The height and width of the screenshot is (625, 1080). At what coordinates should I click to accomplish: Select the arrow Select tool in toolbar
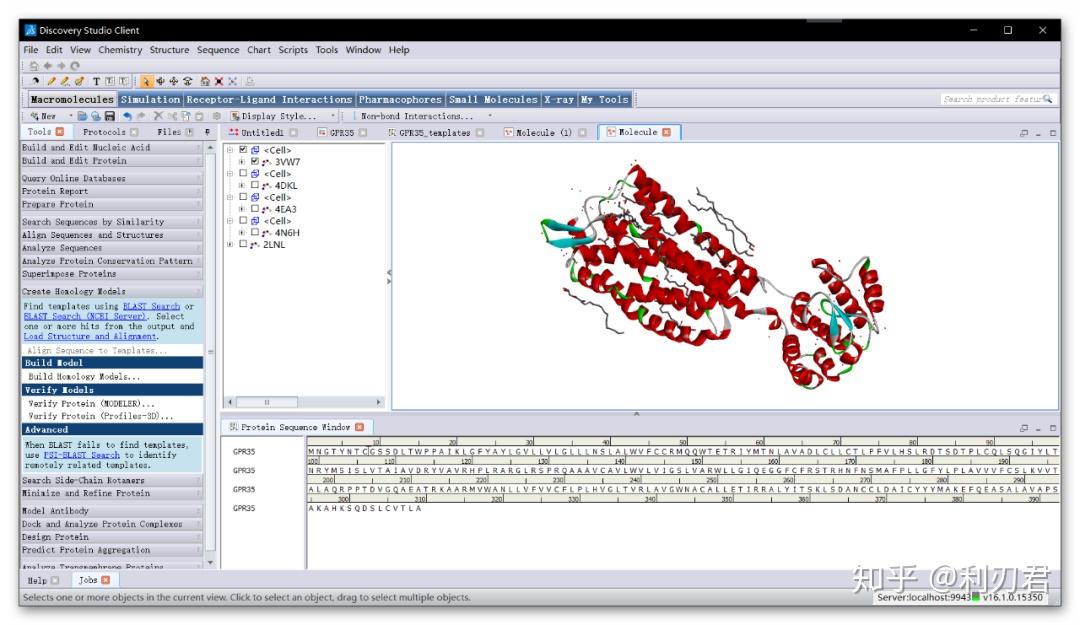pos(145,81)
